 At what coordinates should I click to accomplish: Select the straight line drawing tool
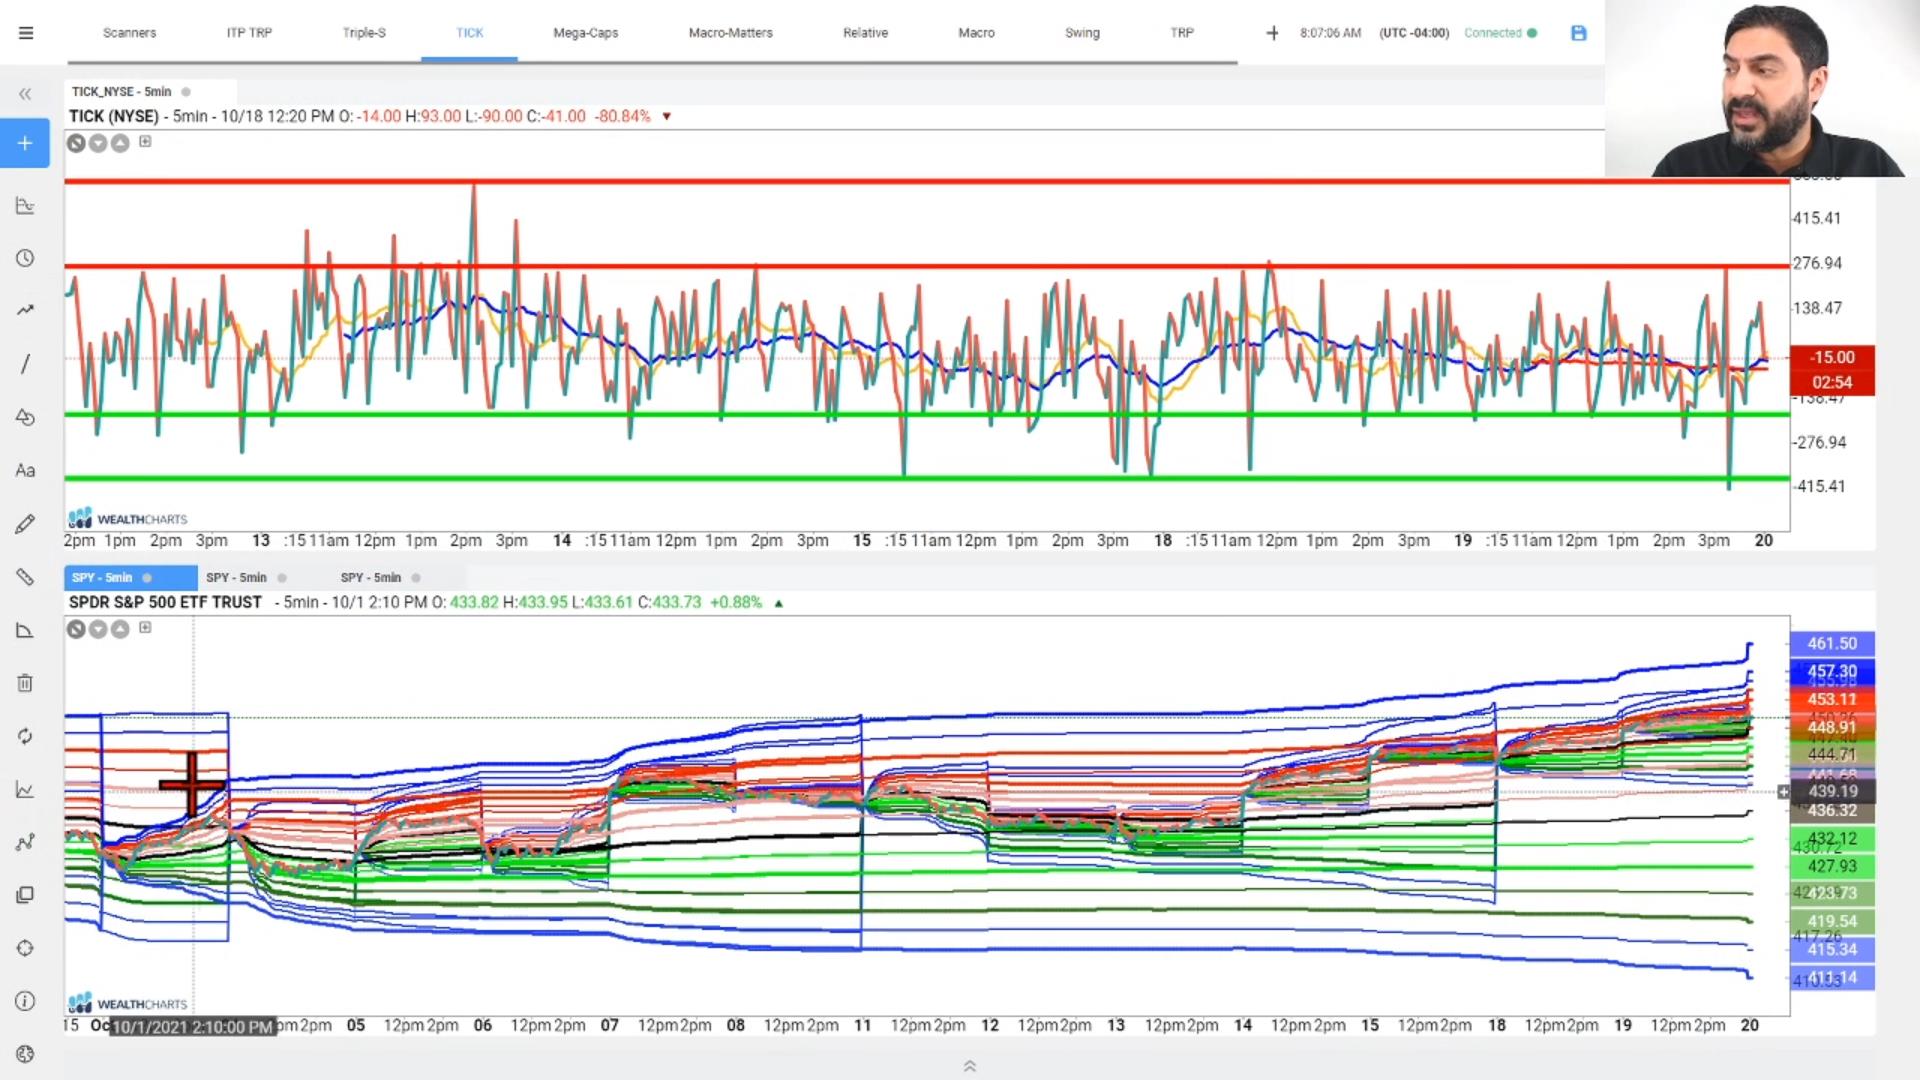(x=25, y=364)
